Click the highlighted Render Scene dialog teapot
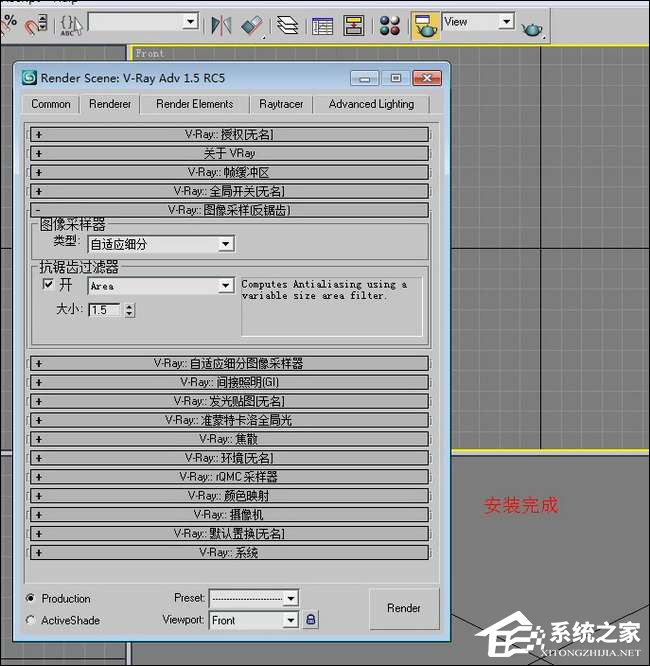 425,26
